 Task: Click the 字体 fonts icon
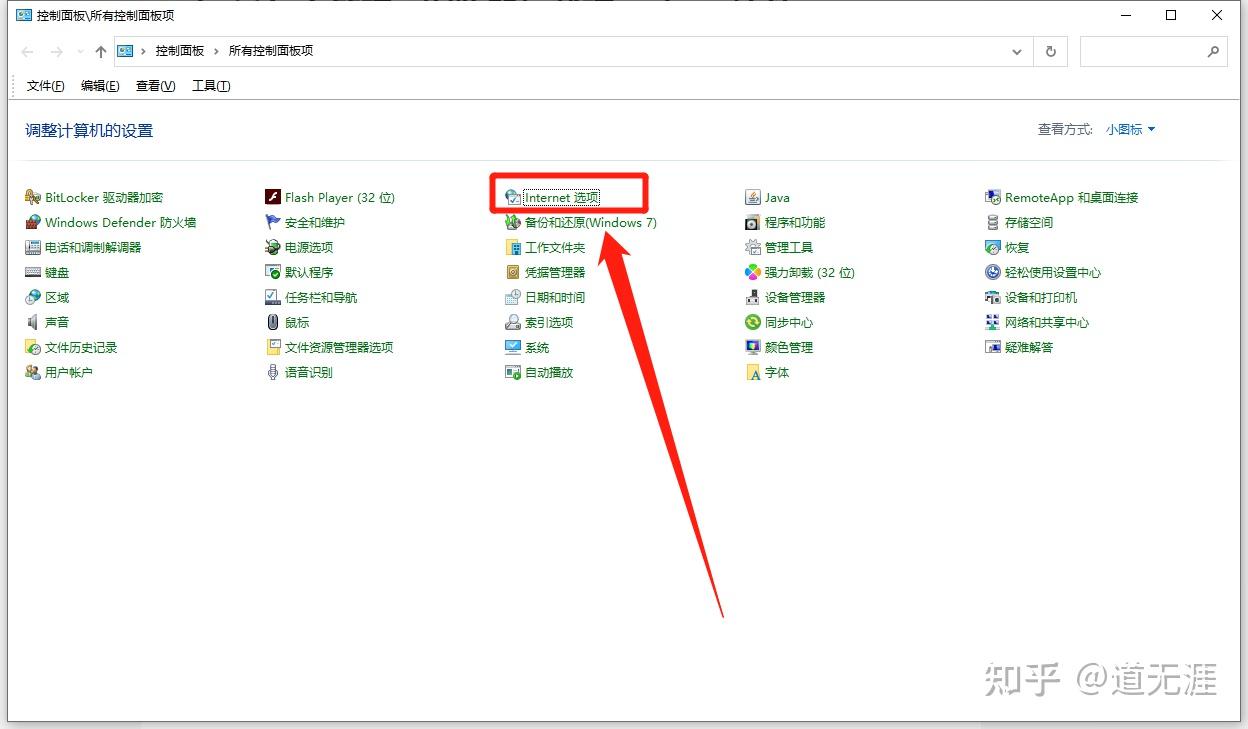tap(753, 373)
